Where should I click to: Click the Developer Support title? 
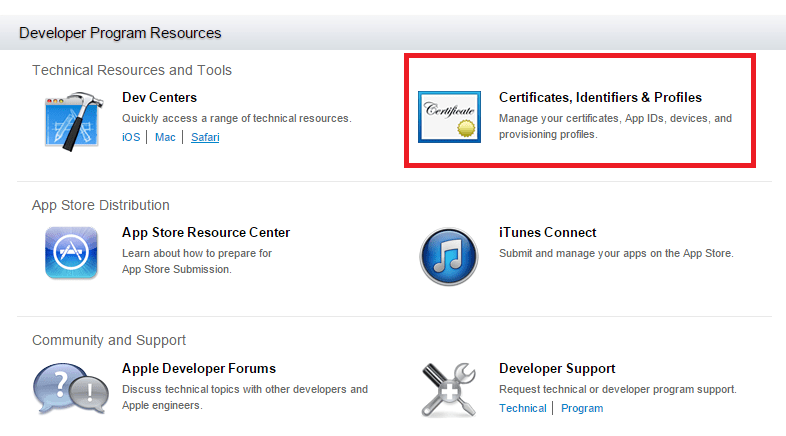(557, 369)
